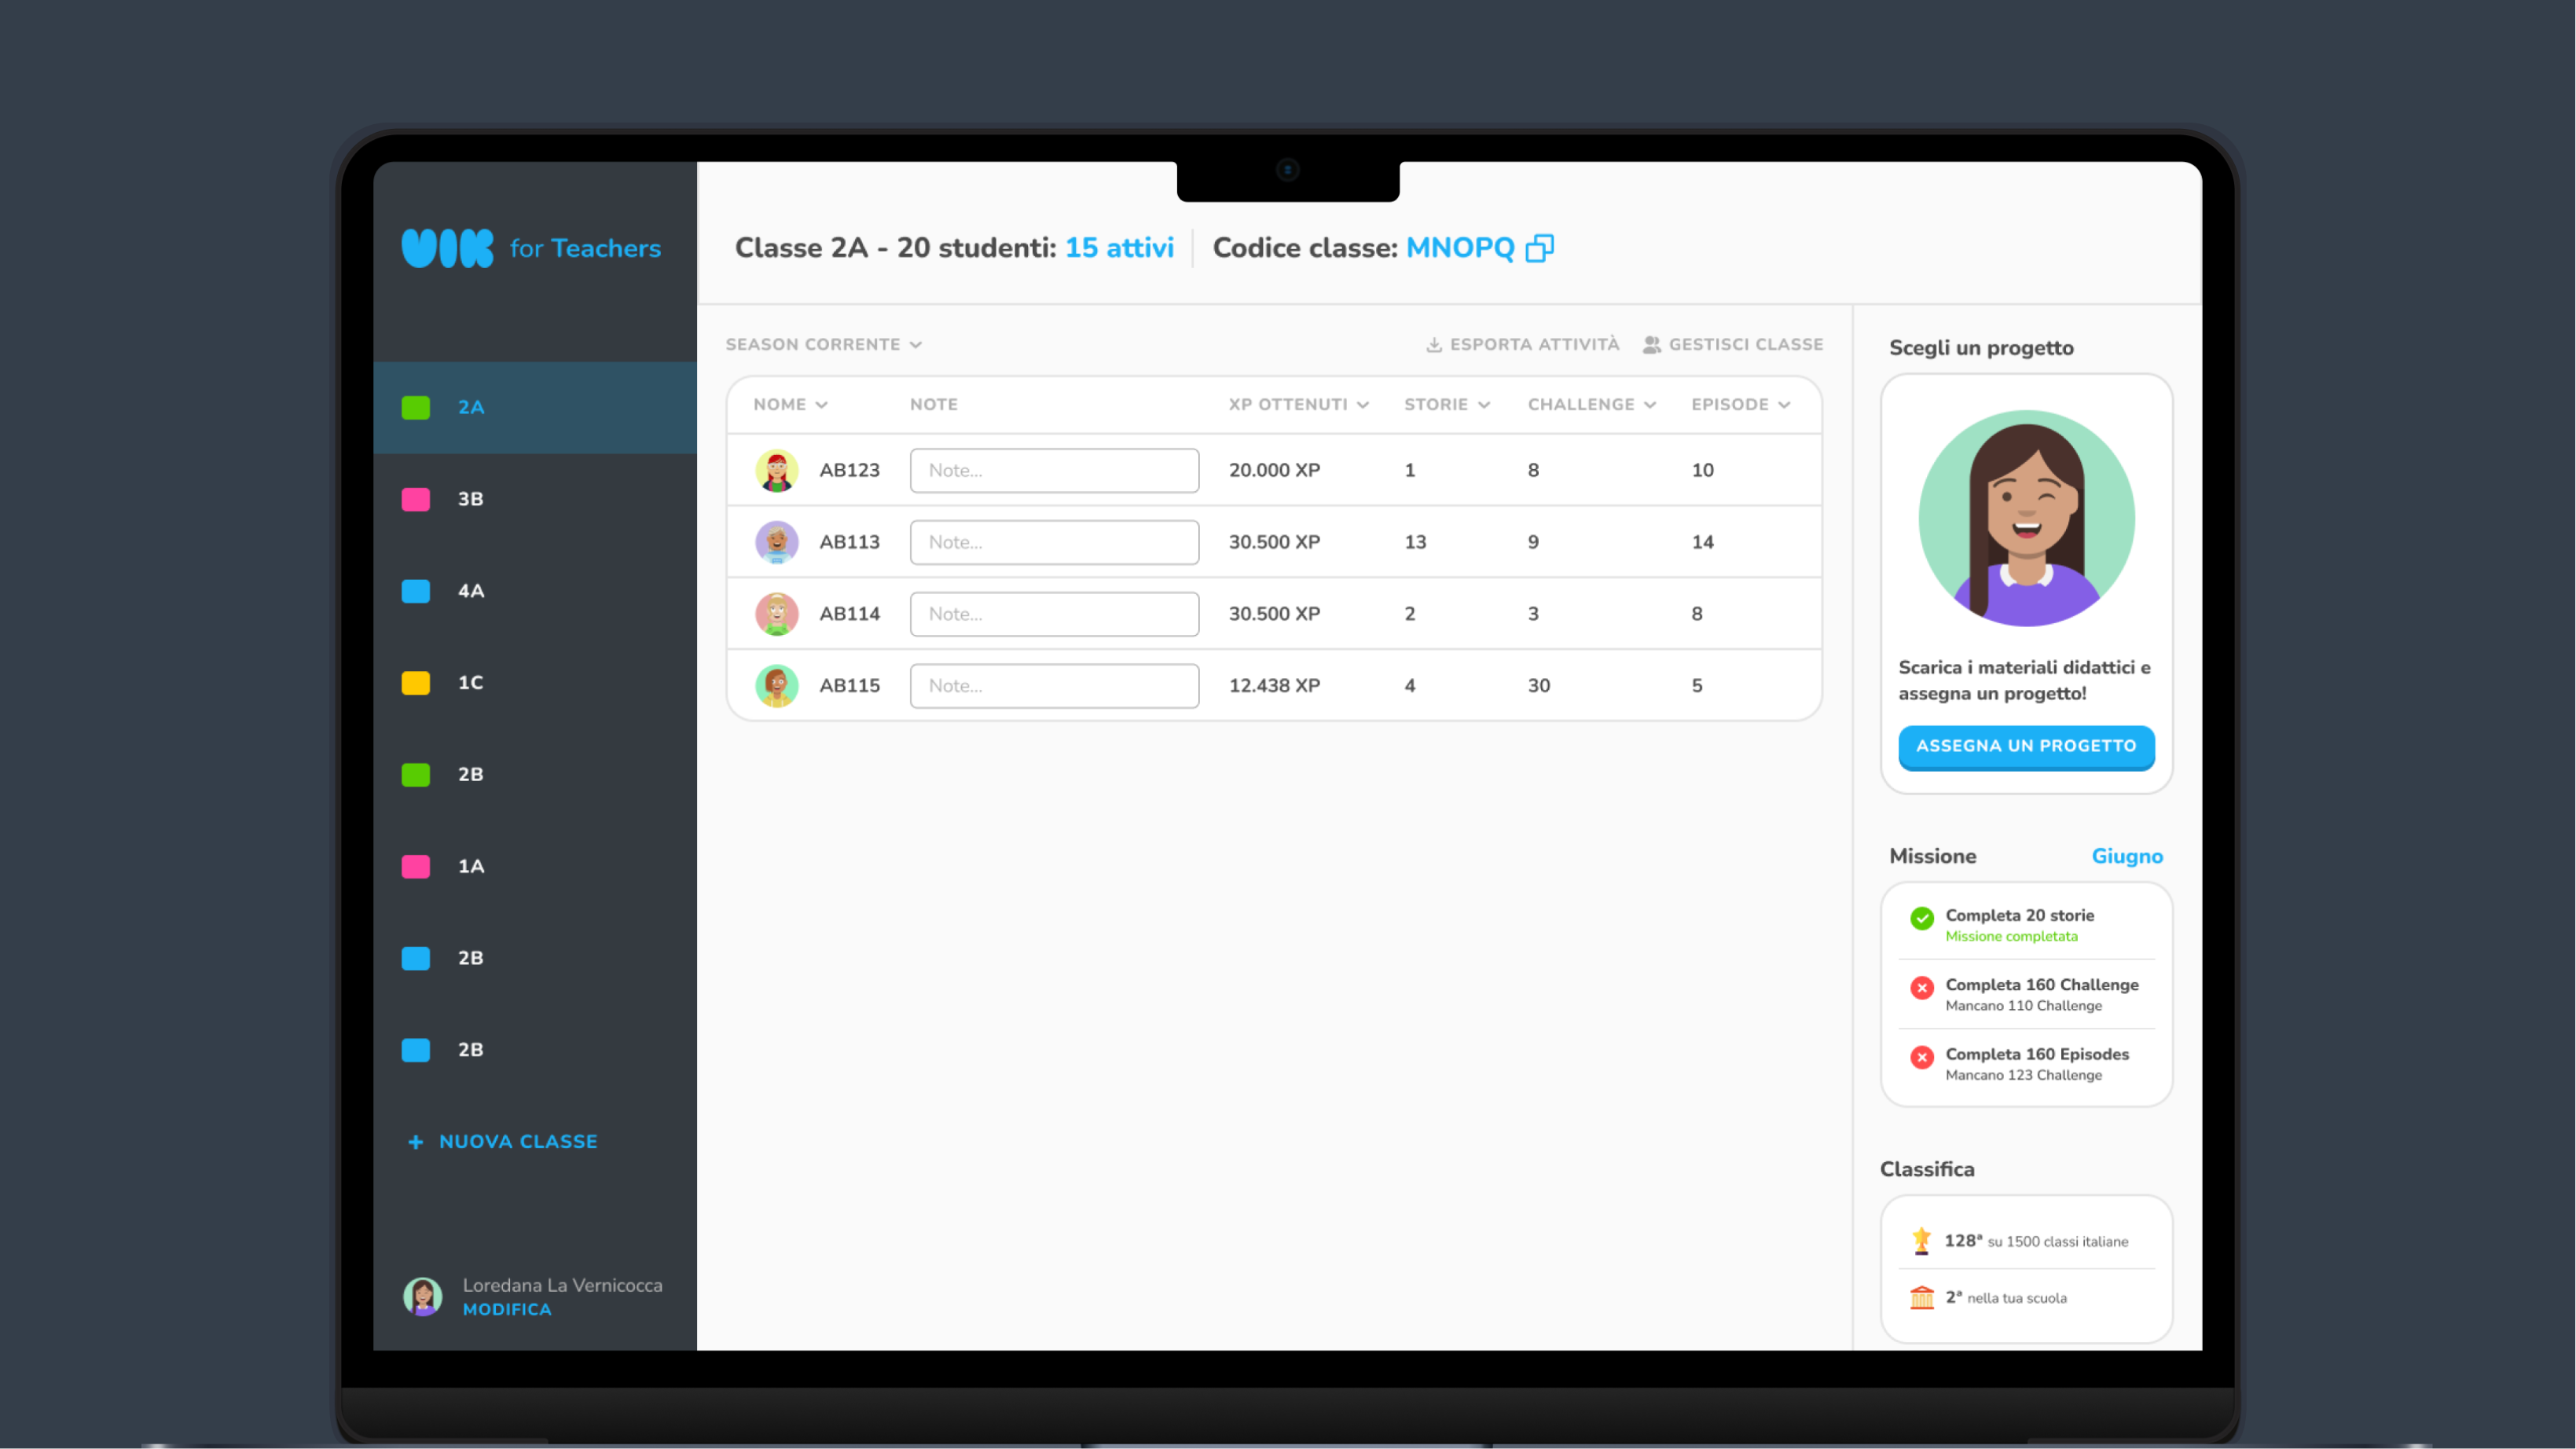Click the Scegli un progetto heading
Screen dimensions: 2576x1449
[1981, 348]
